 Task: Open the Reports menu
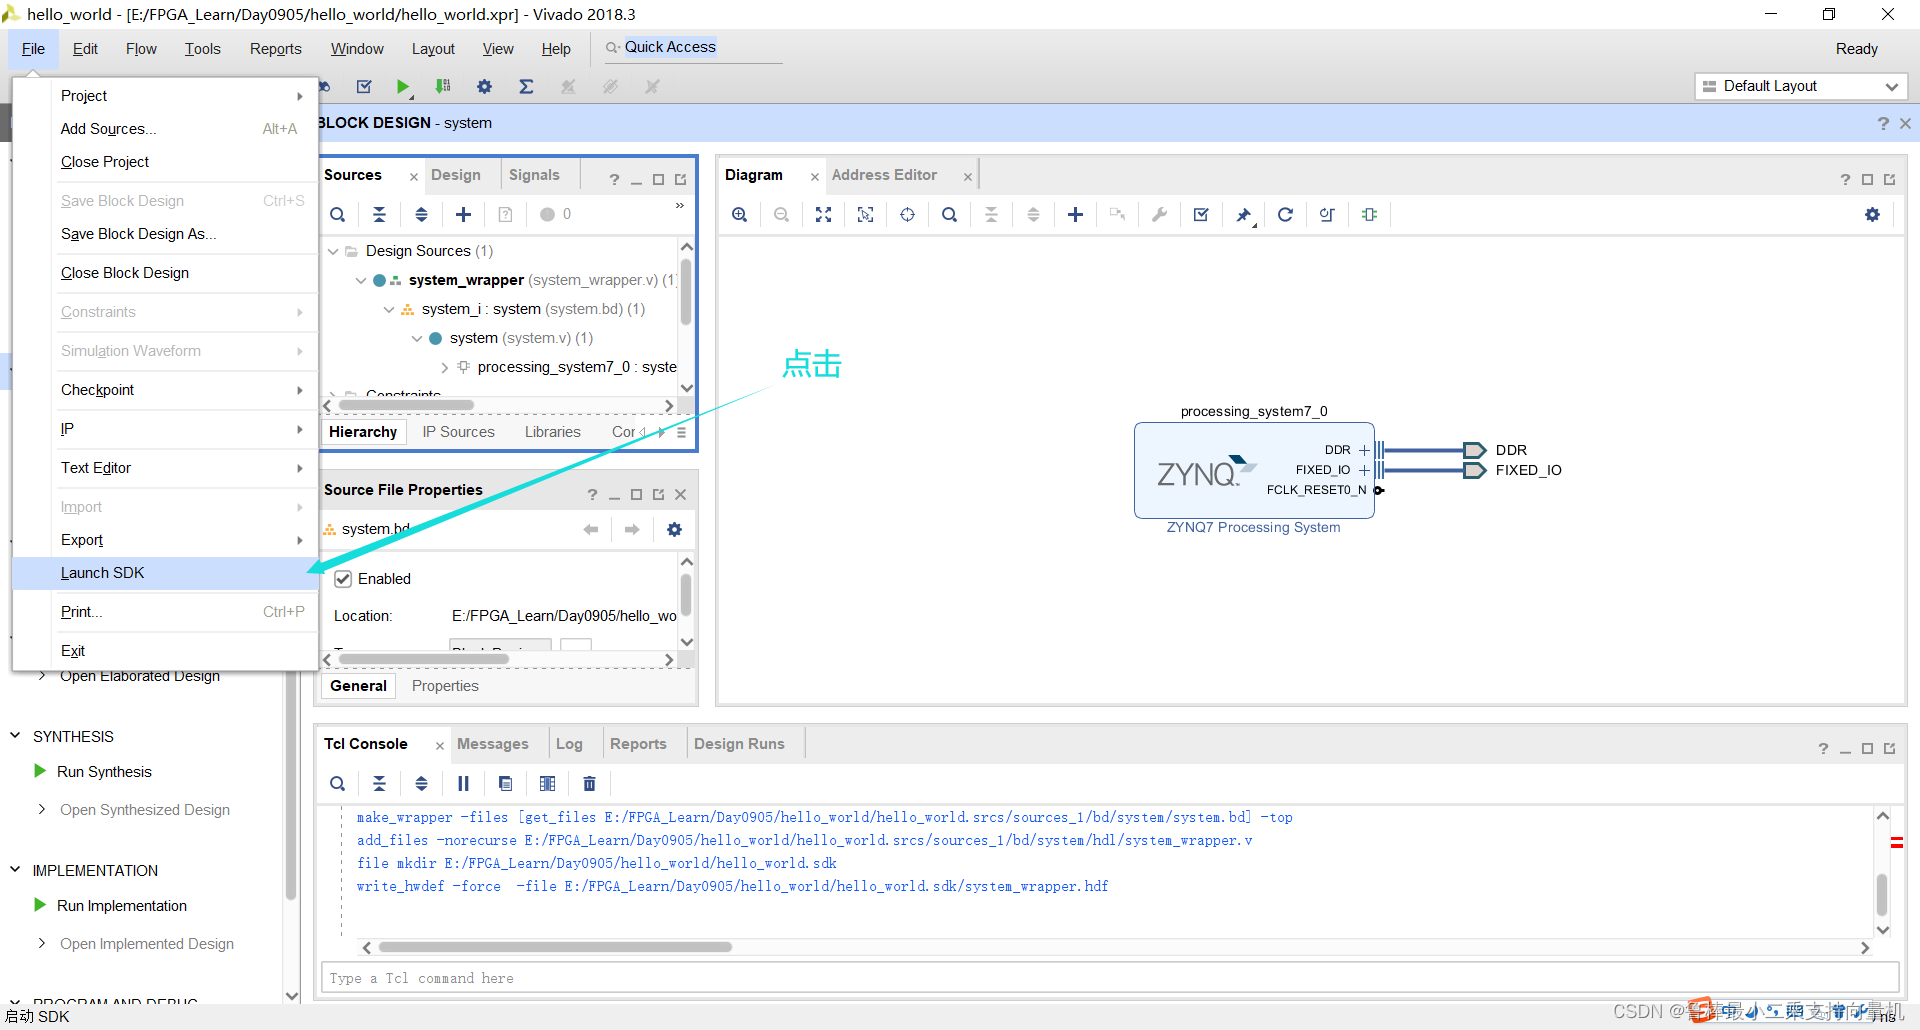[x=275, y=49]
